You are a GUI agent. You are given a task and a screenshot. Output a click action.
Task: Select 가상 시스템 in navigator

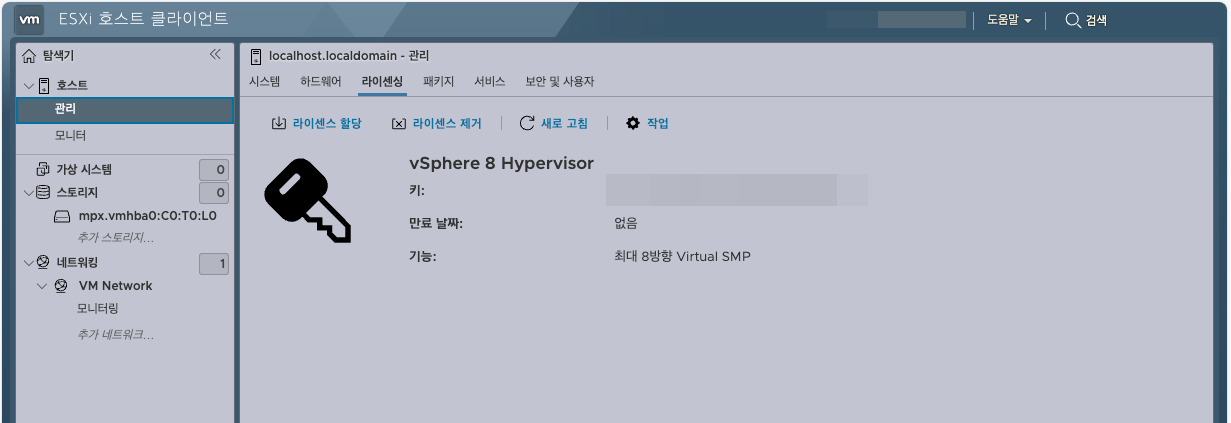pos(84,169)
